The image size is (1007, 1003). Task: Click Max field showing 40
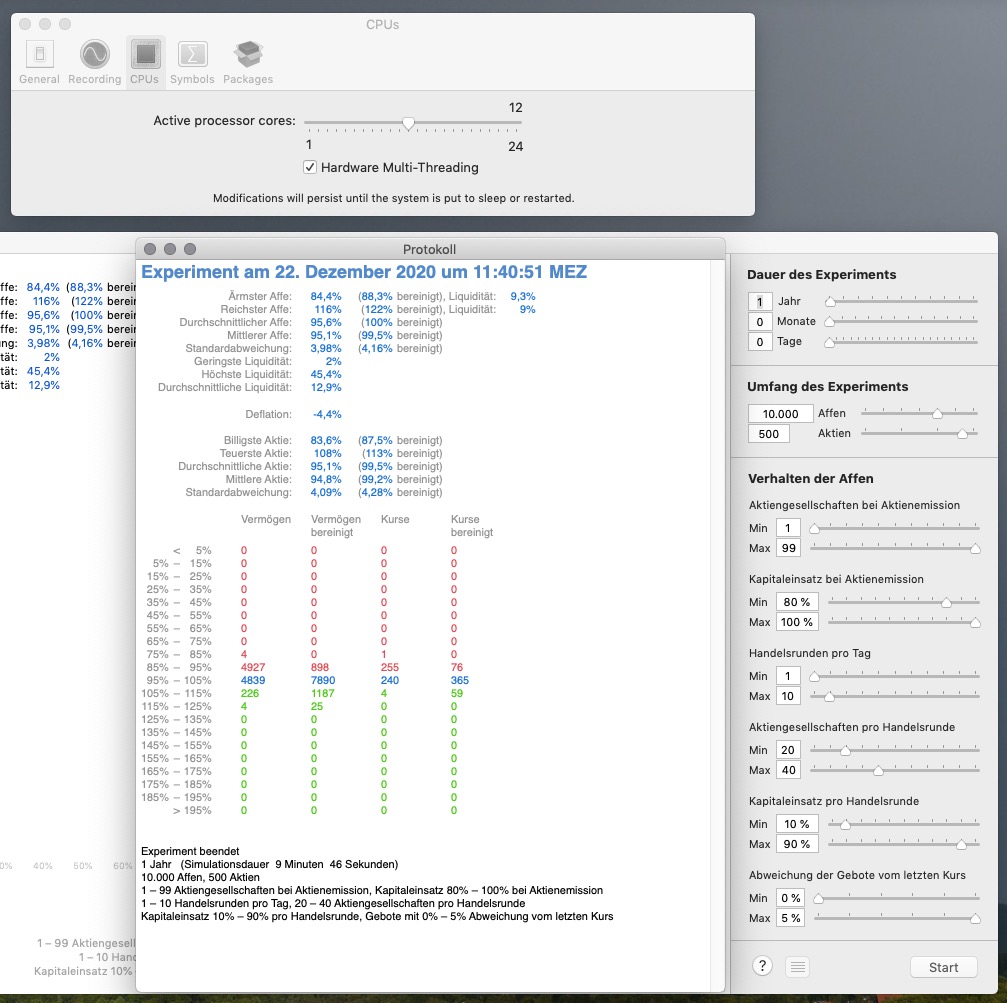point(788,771)
